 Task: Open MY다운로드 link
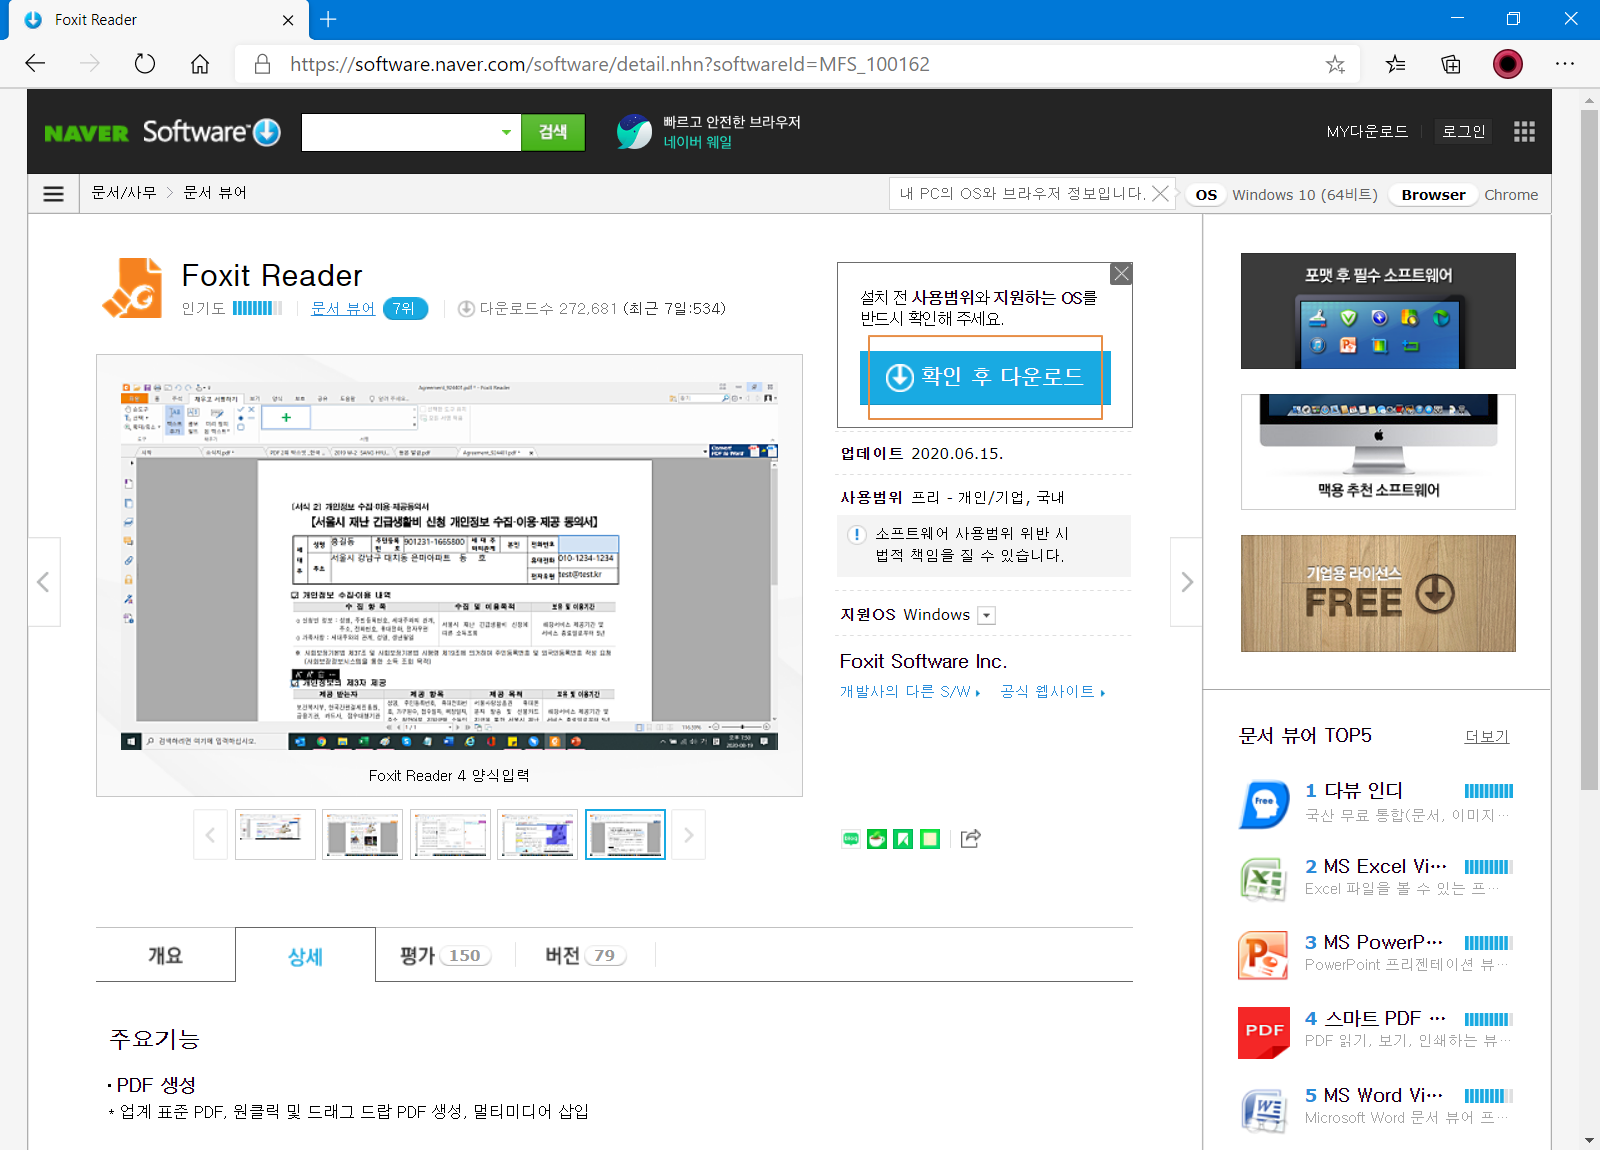(x=1367, y=131)
